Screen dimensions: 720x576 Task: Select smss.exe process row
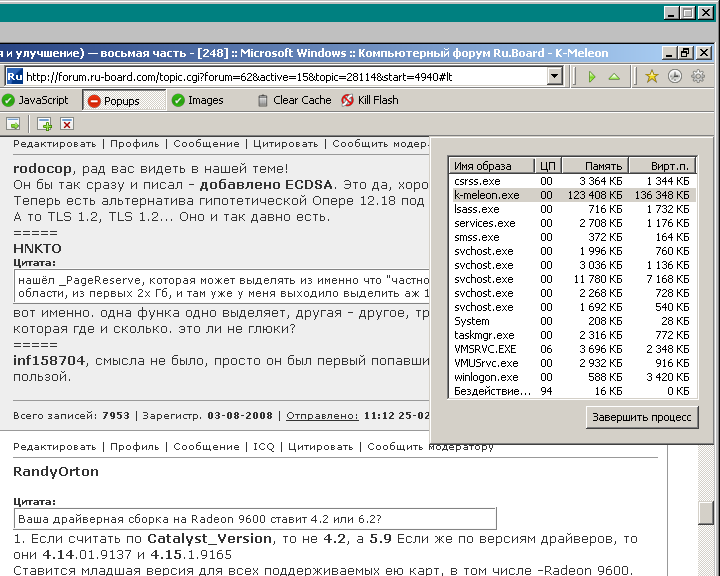tap(573, 237)
